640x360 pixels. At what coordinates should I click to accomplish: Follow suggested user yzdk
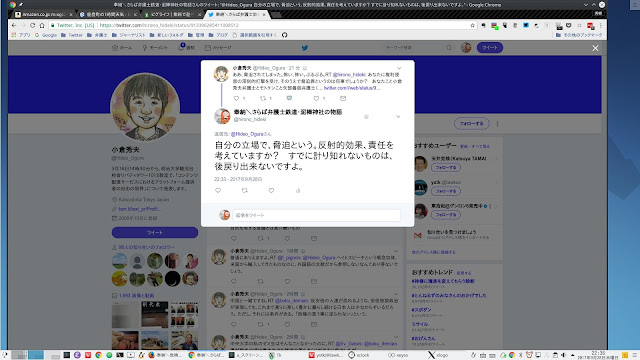click(x=446, y=191)
